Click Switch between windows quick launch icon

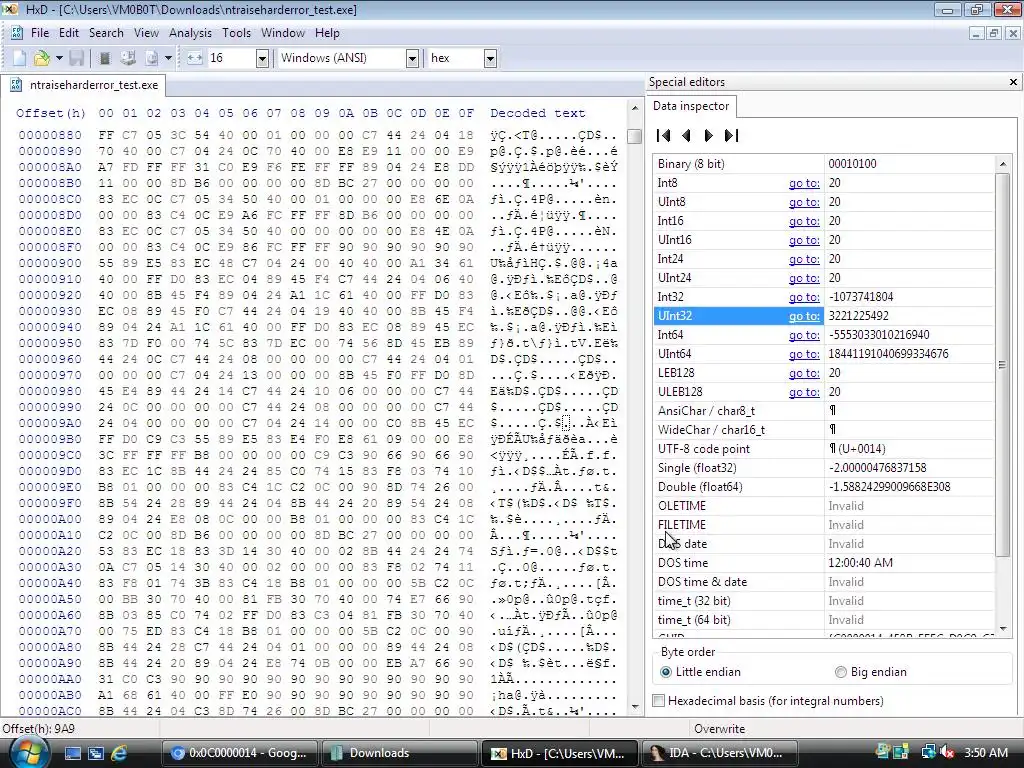tap(96, 753)
